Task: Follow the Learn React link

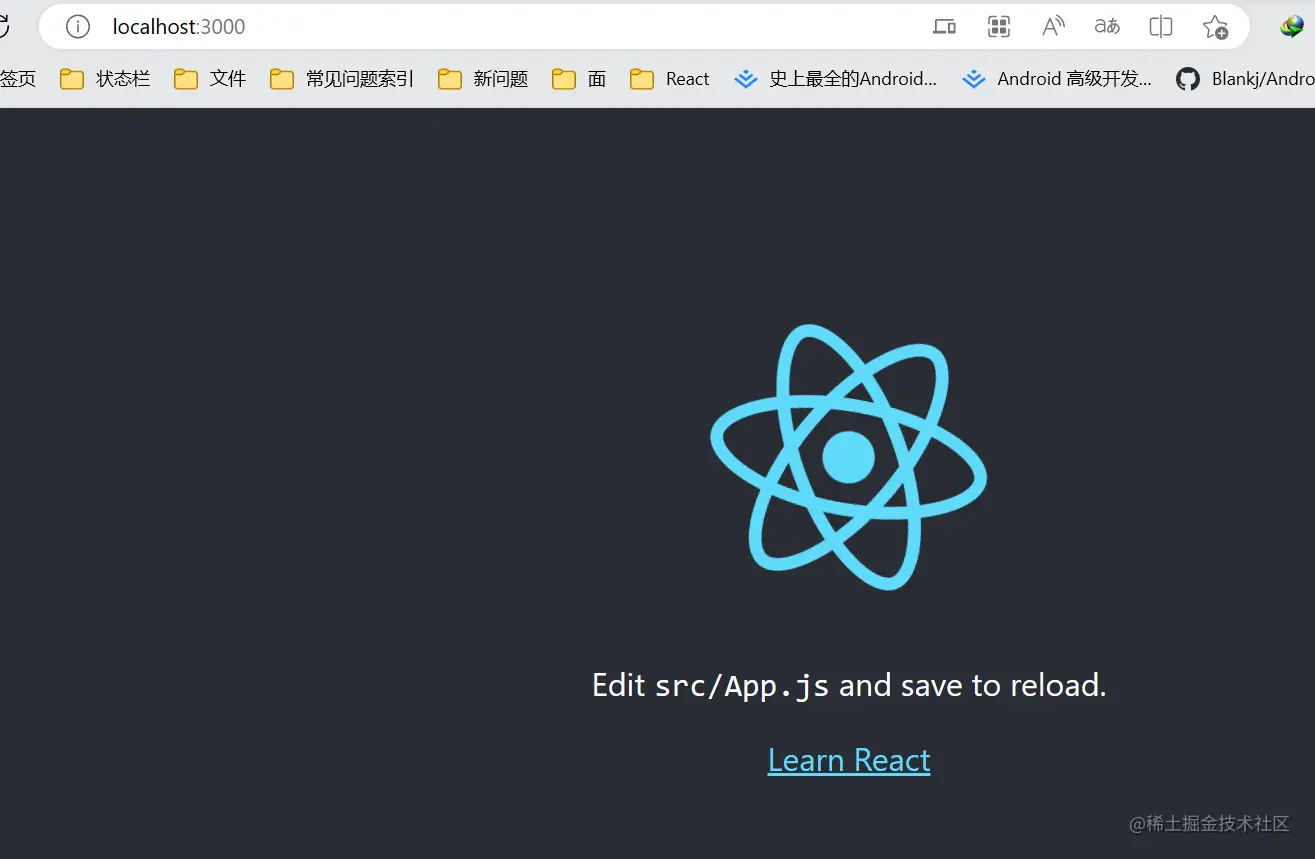Action: [849, 761]
